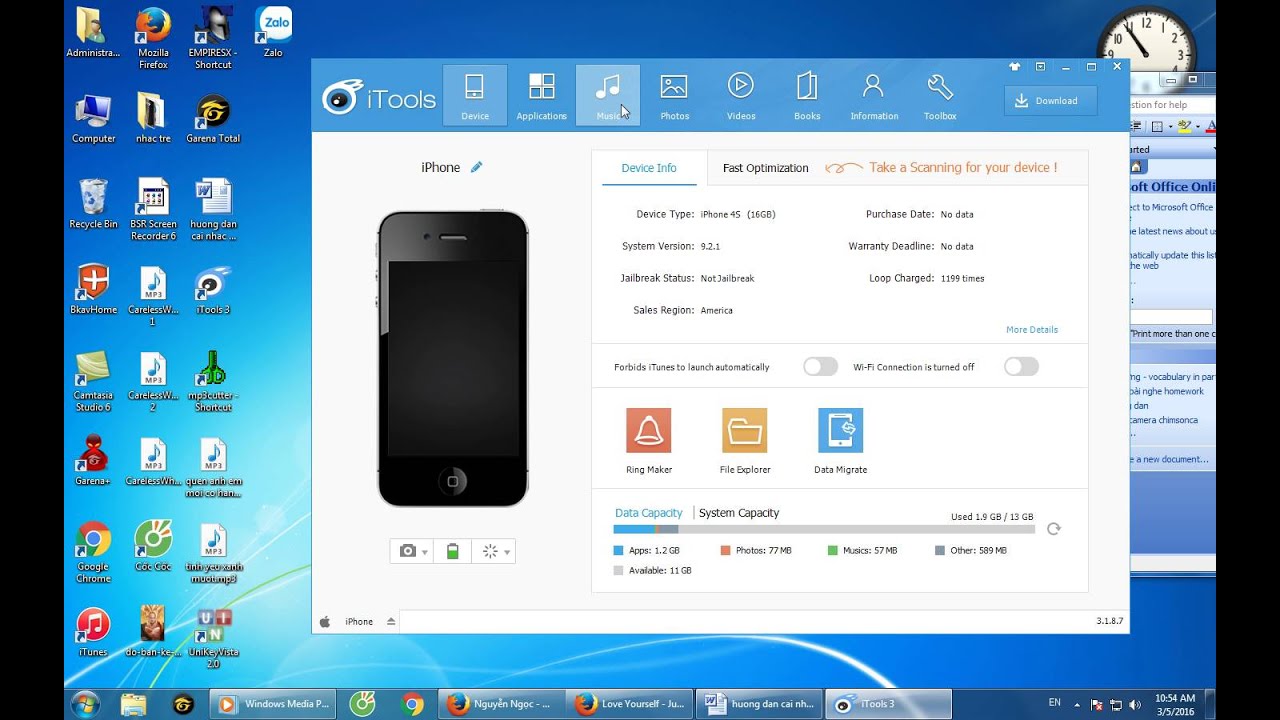Click a new document link in Word pane
Image resolution: width=1280 pixels, height=720 pixels.
pyautogui.click(x=1171, y=459)
